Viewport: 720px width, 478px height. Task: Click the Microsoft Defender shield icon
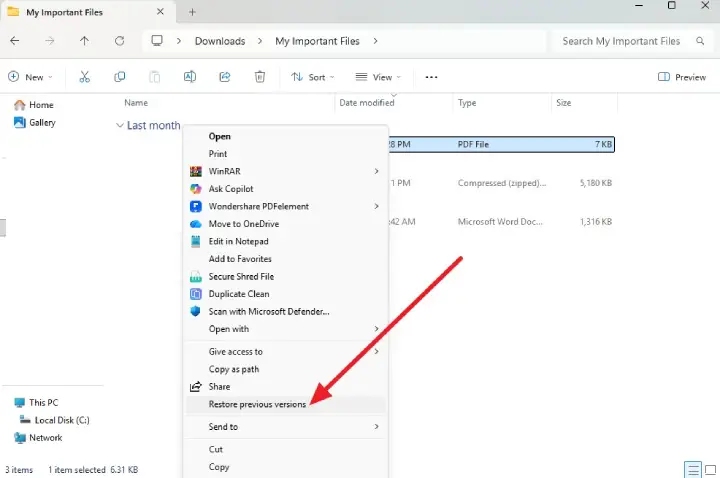(x=196, y=311)
